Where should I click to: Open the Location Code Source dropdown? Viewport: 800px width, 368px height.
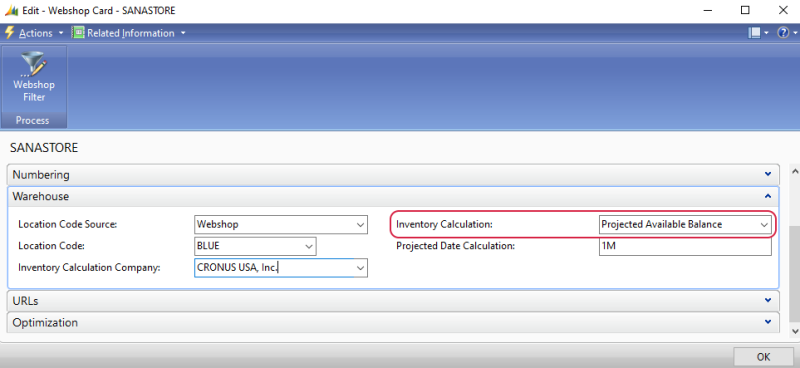(x=361, y=225)
